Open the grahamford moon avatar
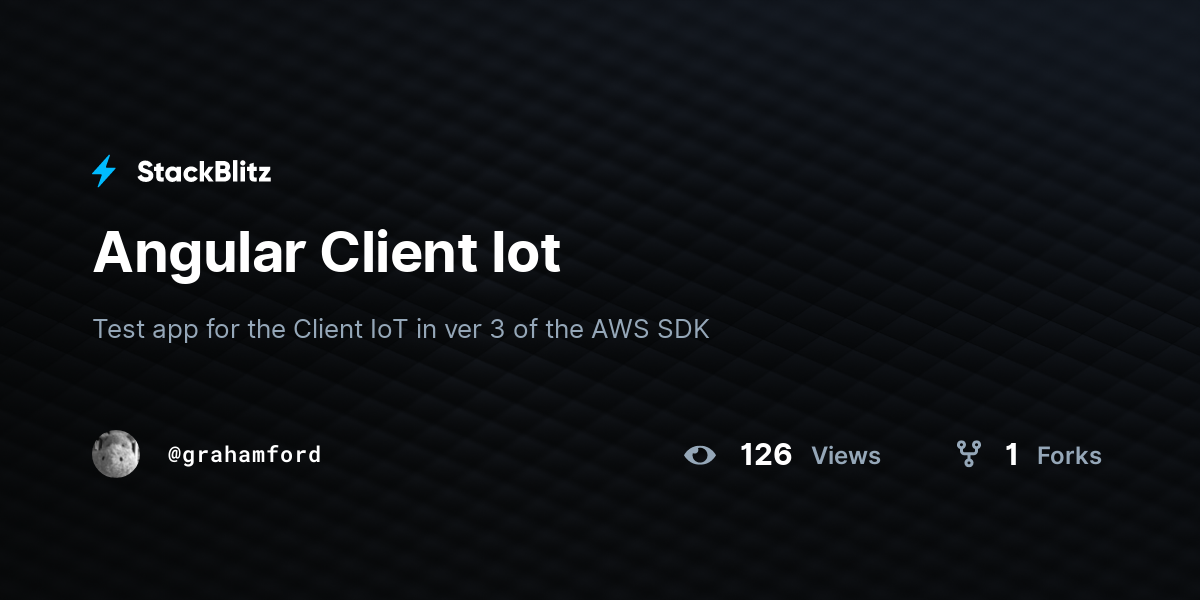The width and height of the screenshot is (1200, 600). 116,454
